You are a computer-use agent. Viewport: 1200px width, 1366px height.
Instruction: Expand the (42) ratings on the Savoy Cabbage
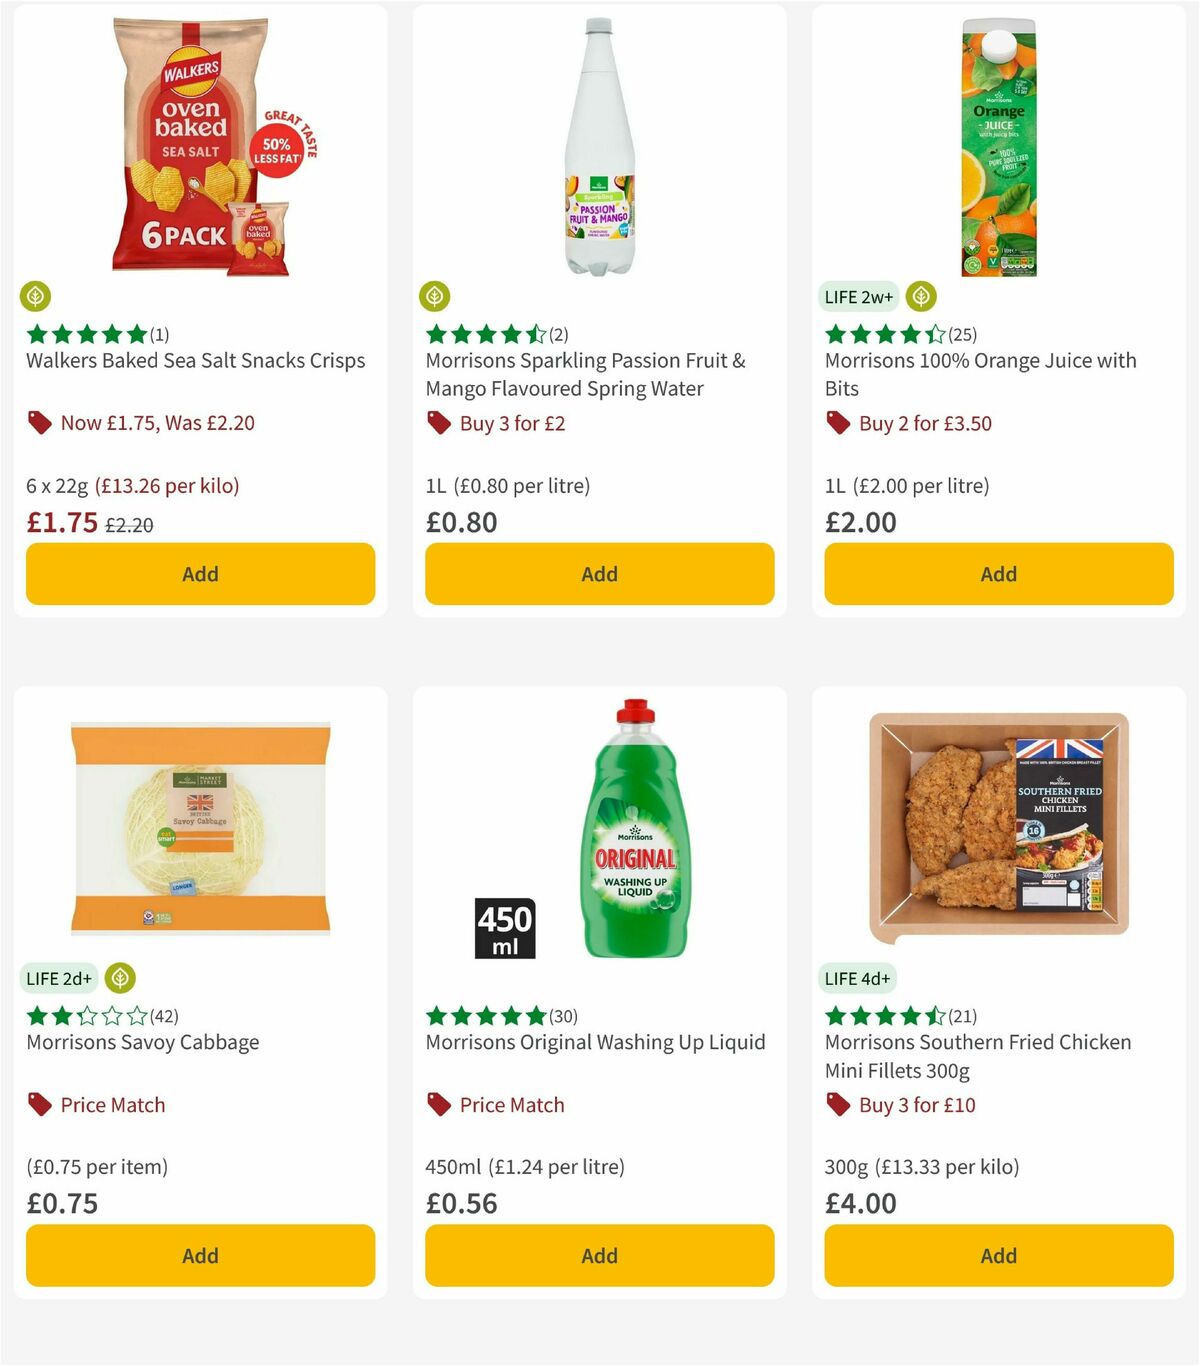(163, 1016)
